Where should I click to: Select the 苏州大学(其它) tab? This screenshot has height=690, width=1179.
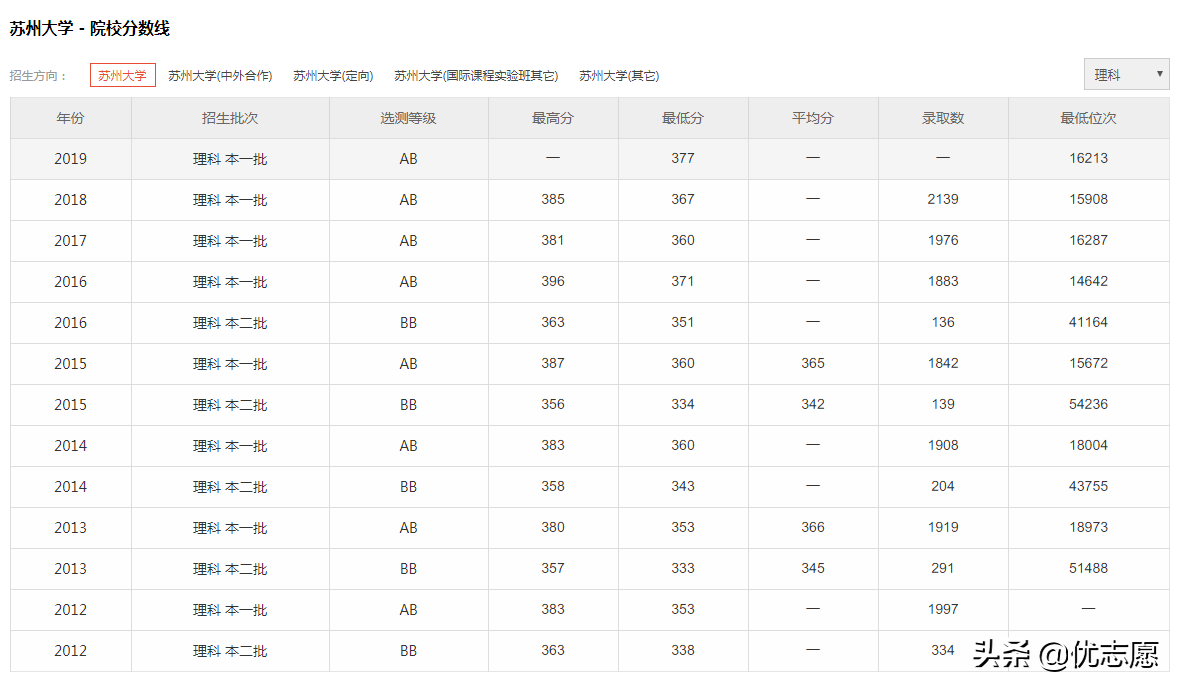pyautogui.click(x=618, y=74)
